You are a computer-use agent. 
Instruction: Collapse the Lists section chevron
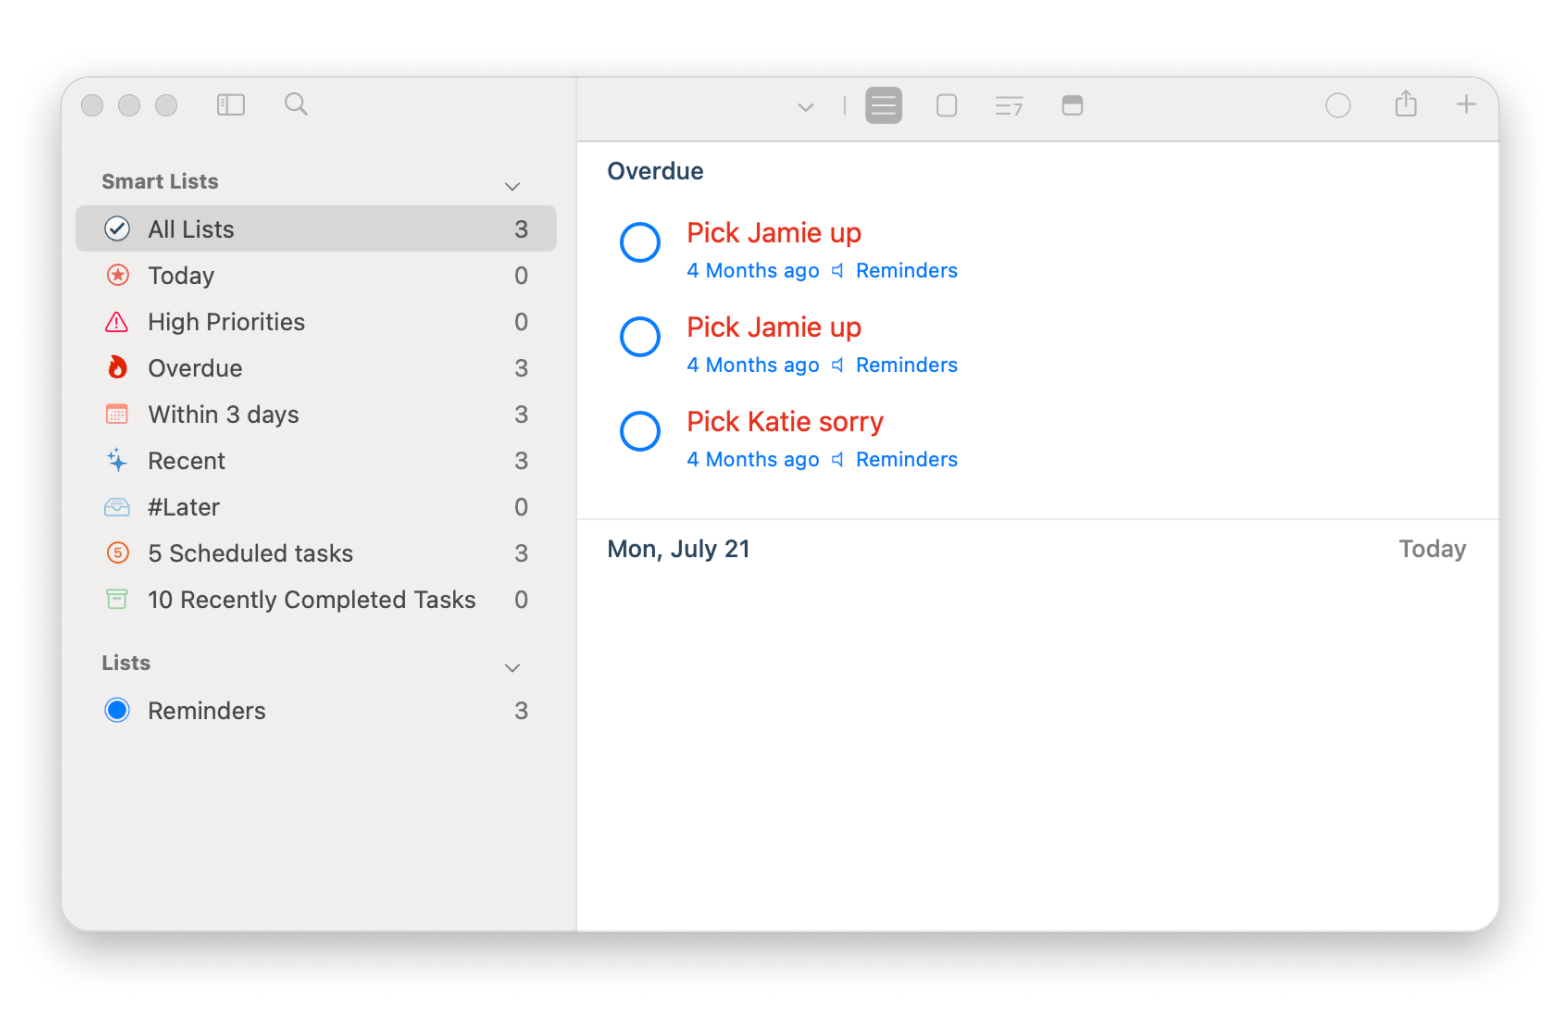512,667
